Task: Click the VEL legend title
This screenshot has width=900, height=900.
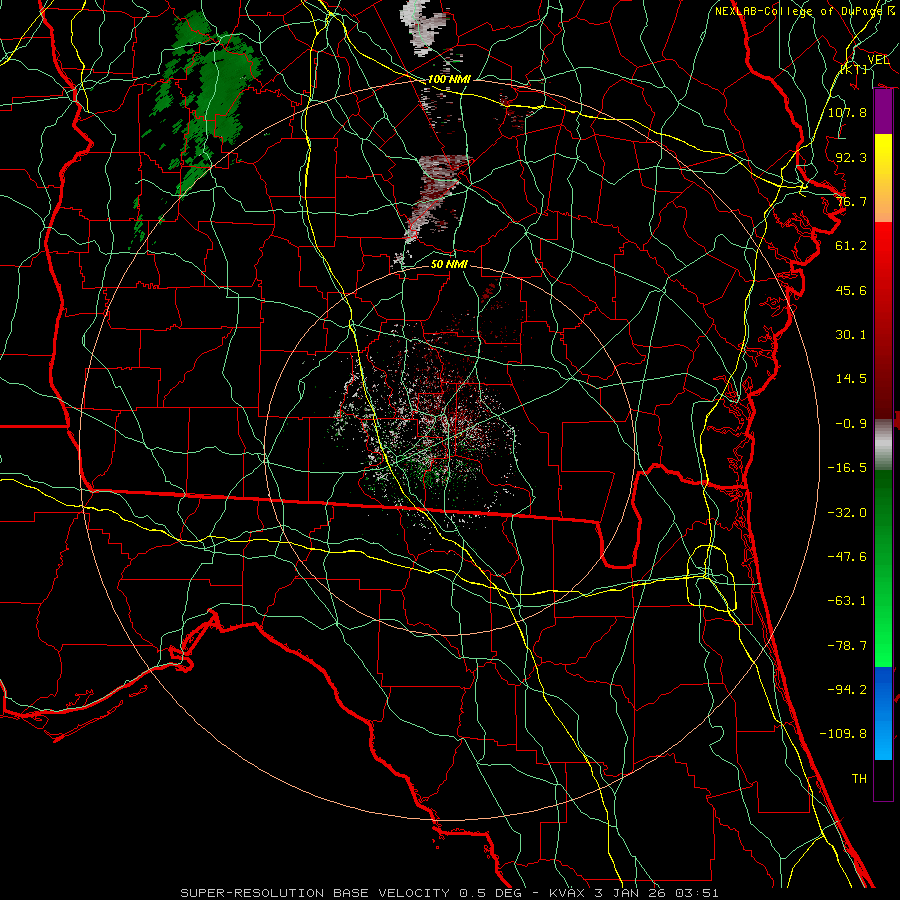Action: click(878, 59)
